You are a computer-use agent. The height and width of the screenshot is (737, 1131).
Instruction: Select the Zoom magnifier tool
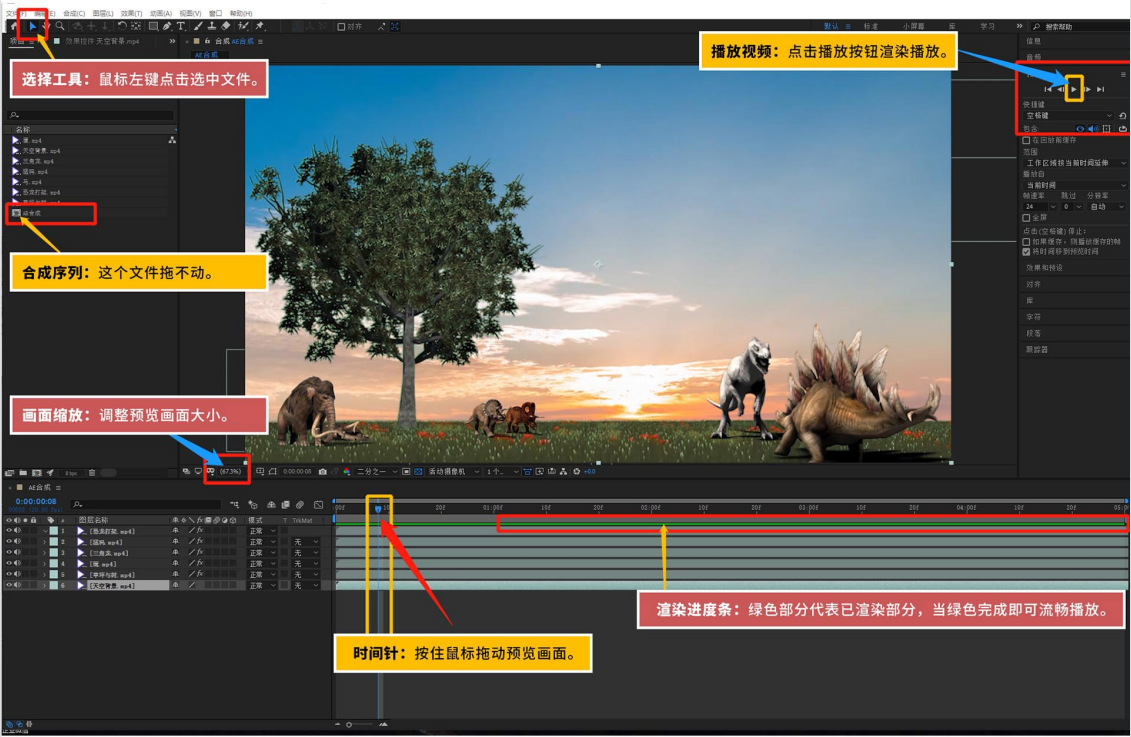60,26
